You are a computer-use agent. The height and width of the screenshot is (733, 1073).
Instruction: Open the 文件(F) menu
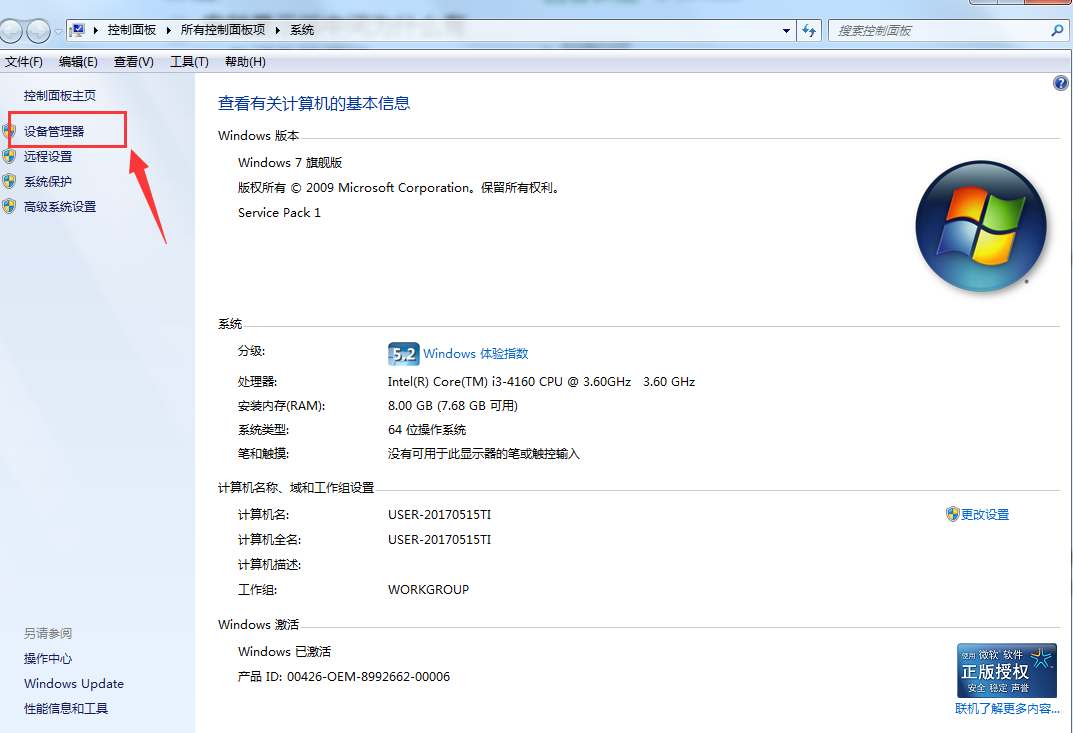[x=24, y=62]
